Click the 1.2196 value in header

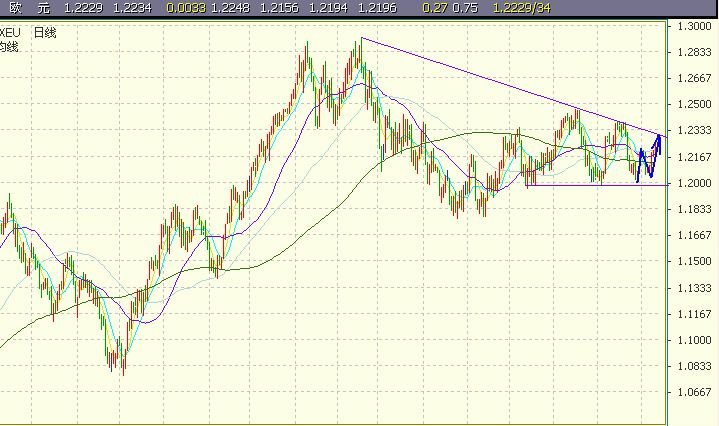coord(377,8)
